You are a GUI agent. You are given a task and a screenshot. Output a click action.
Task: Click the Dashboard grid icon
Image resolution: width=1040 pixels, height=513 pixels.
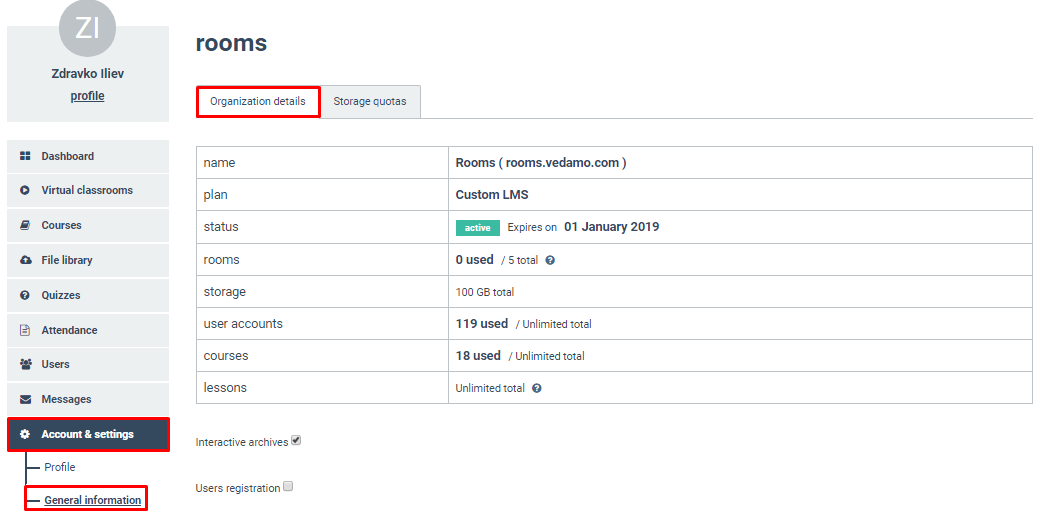pyautogui.click(x=25, y=156)
